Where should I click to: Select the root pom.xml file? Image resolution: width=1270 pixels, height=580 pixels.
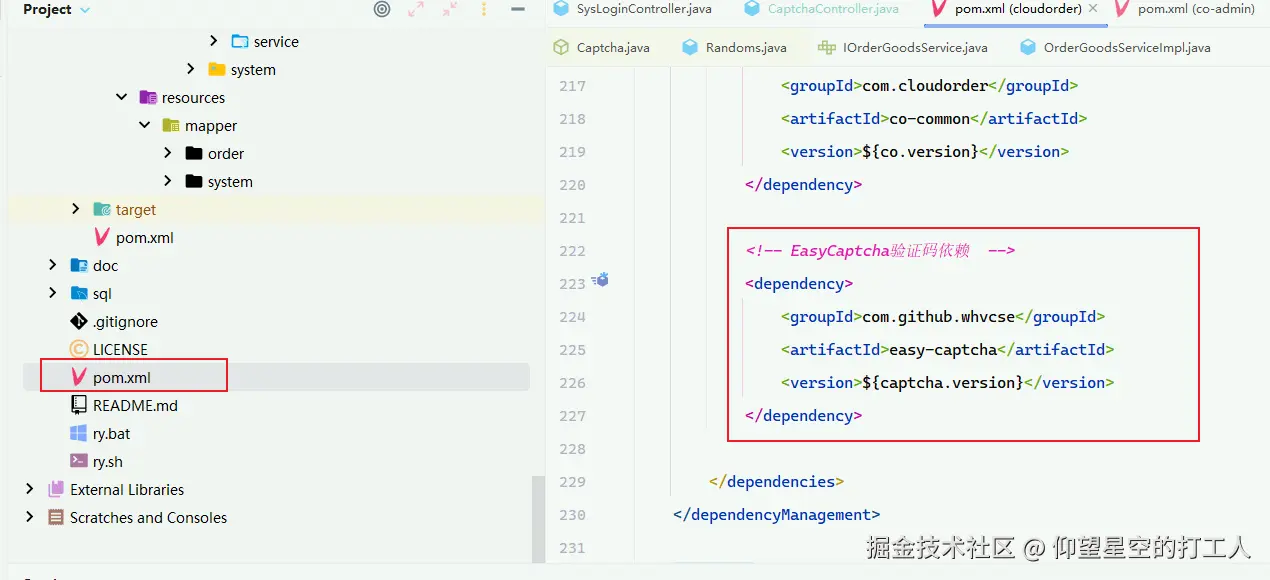tap(122, 377)
